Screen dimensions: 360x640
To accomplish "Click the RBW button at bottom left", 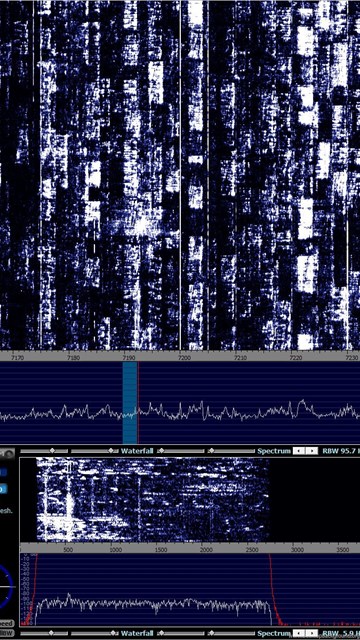I will (6, 633).
